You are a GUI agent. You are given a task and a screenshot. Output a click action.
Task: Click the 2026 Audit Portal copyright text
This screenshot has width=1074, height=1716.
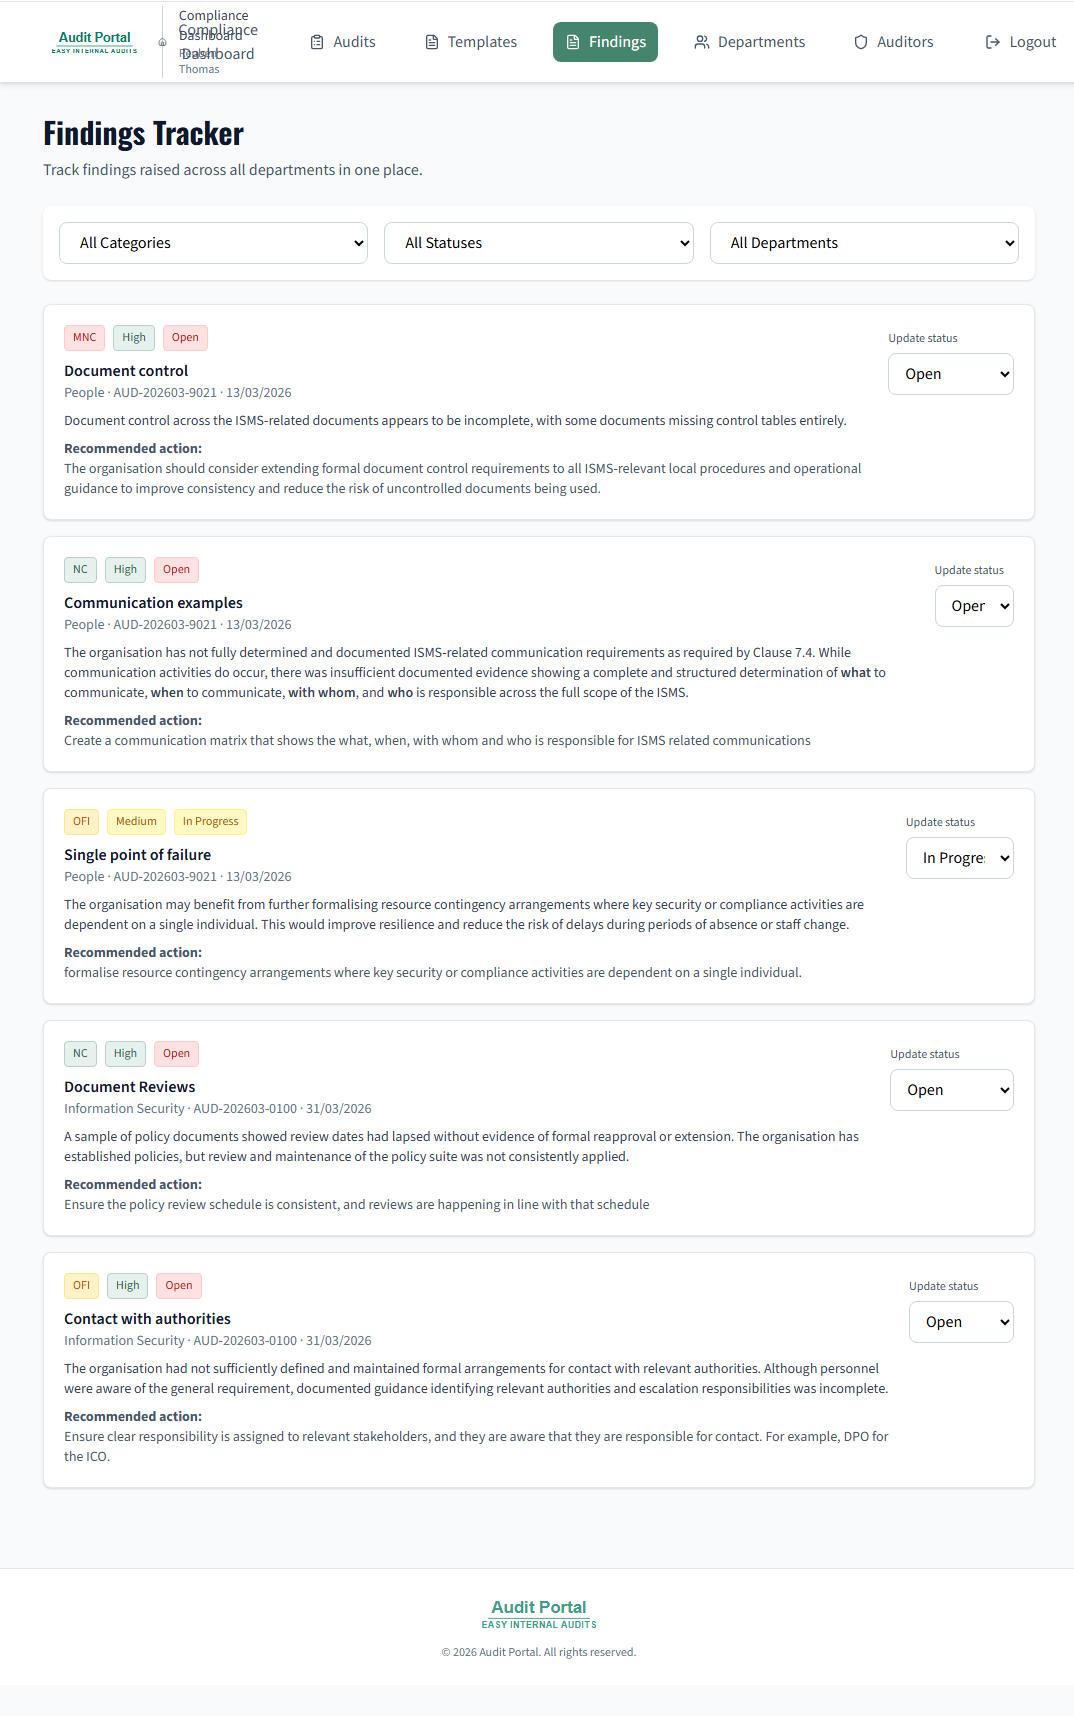point(539,1652)
